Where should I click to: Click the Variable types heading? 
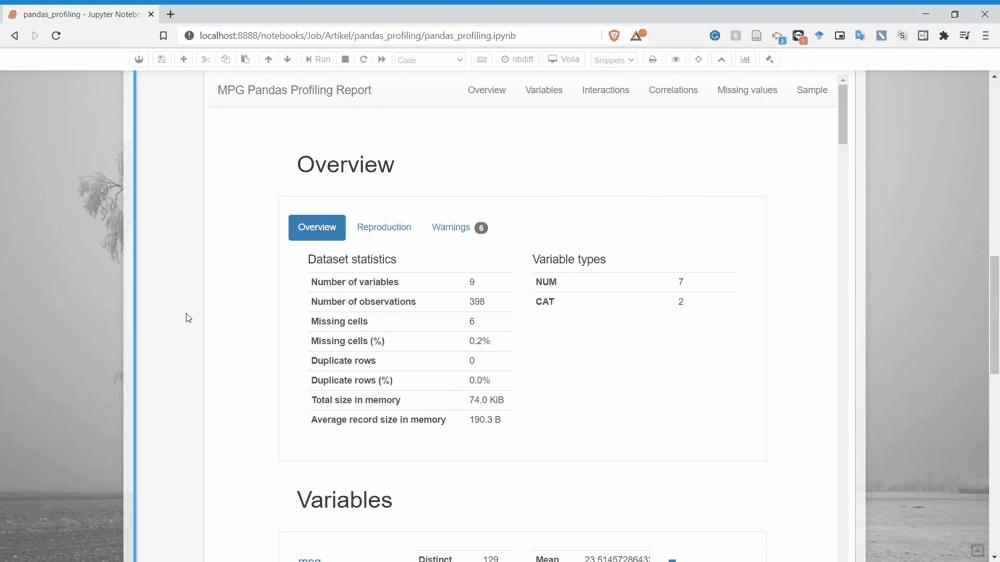point(569,259)
